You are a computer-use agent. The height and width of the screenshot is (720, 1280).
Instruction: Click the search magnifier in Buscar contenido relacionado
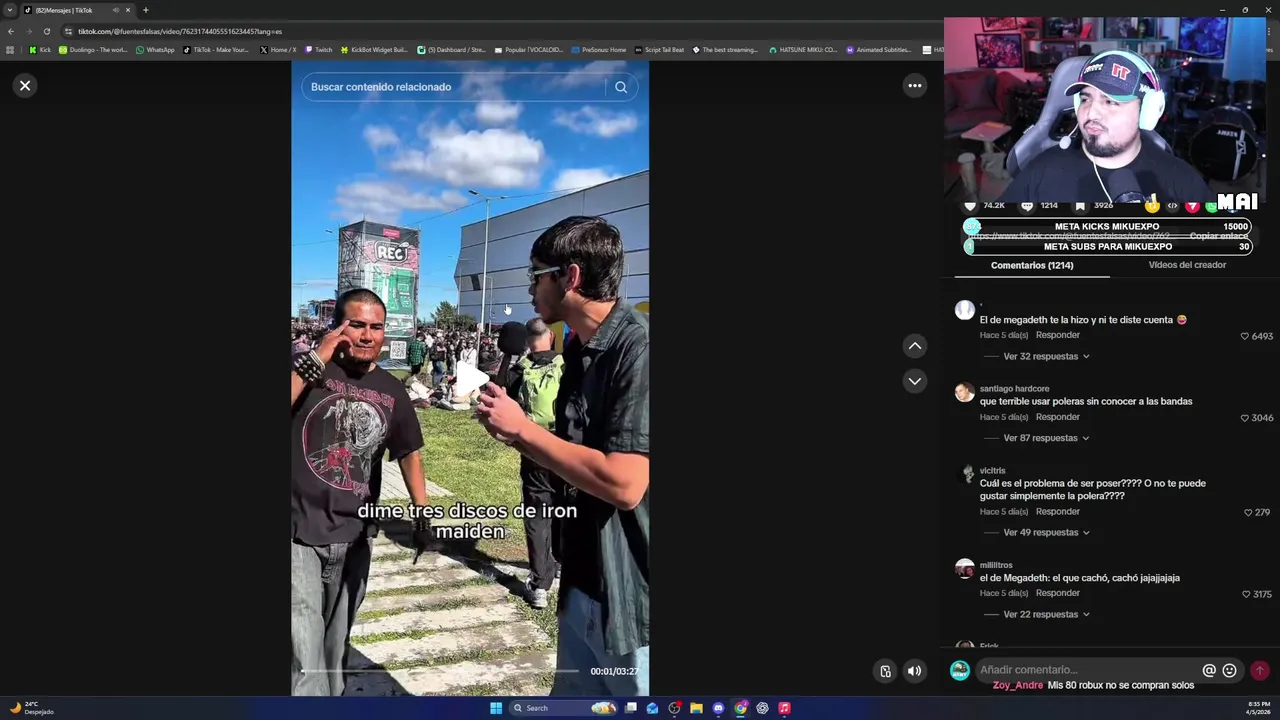click(621, 87)
